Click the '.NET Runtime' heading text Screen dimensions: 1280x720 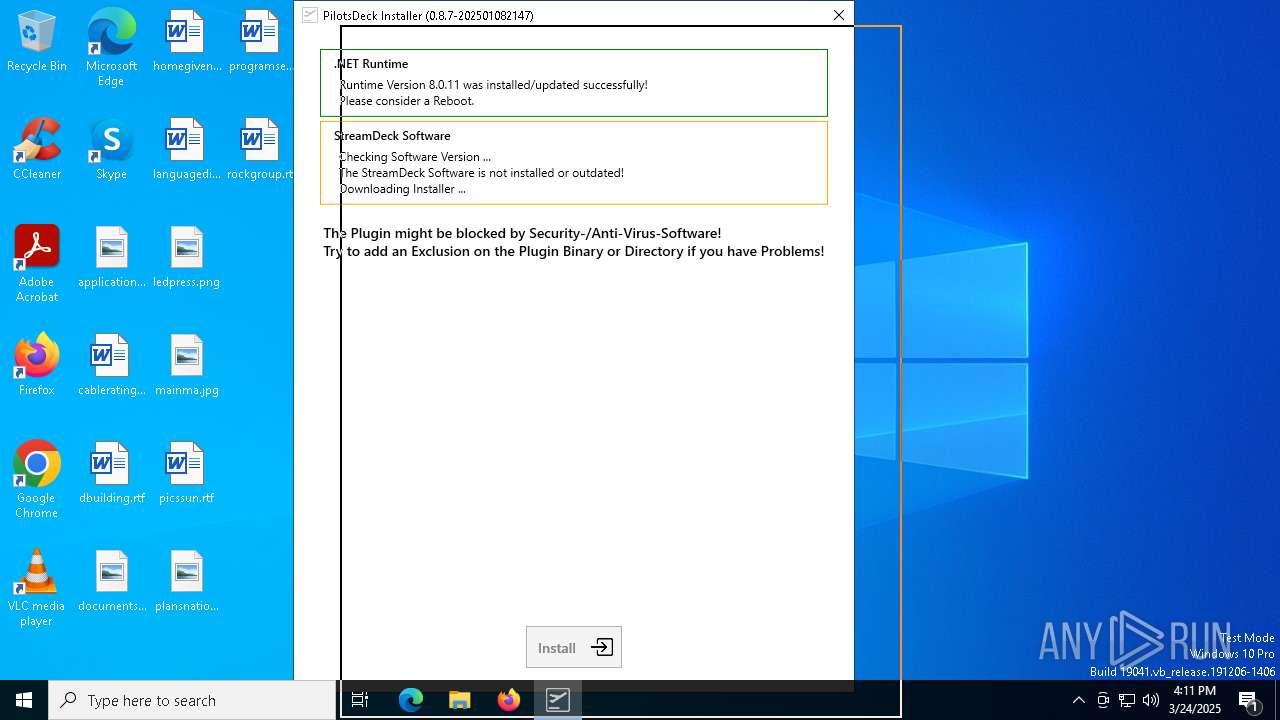[371, 64]
